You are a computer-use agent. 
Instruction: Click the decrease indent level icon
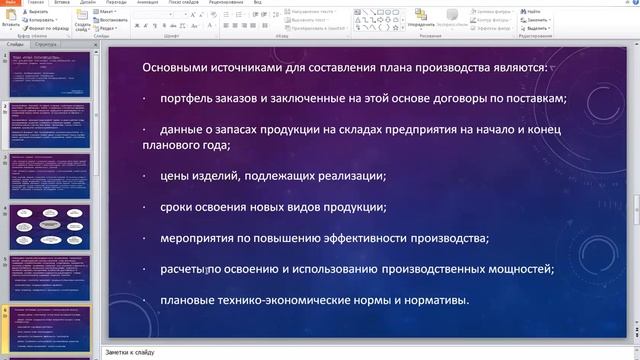(x=255, y=15)
